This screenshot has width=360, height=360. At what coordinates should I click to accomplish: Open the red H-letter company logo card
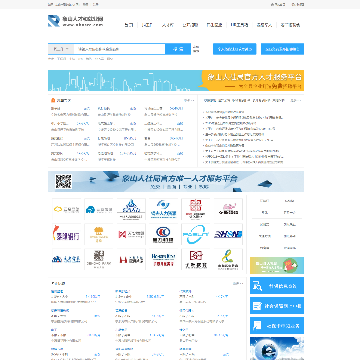(131, 259)
